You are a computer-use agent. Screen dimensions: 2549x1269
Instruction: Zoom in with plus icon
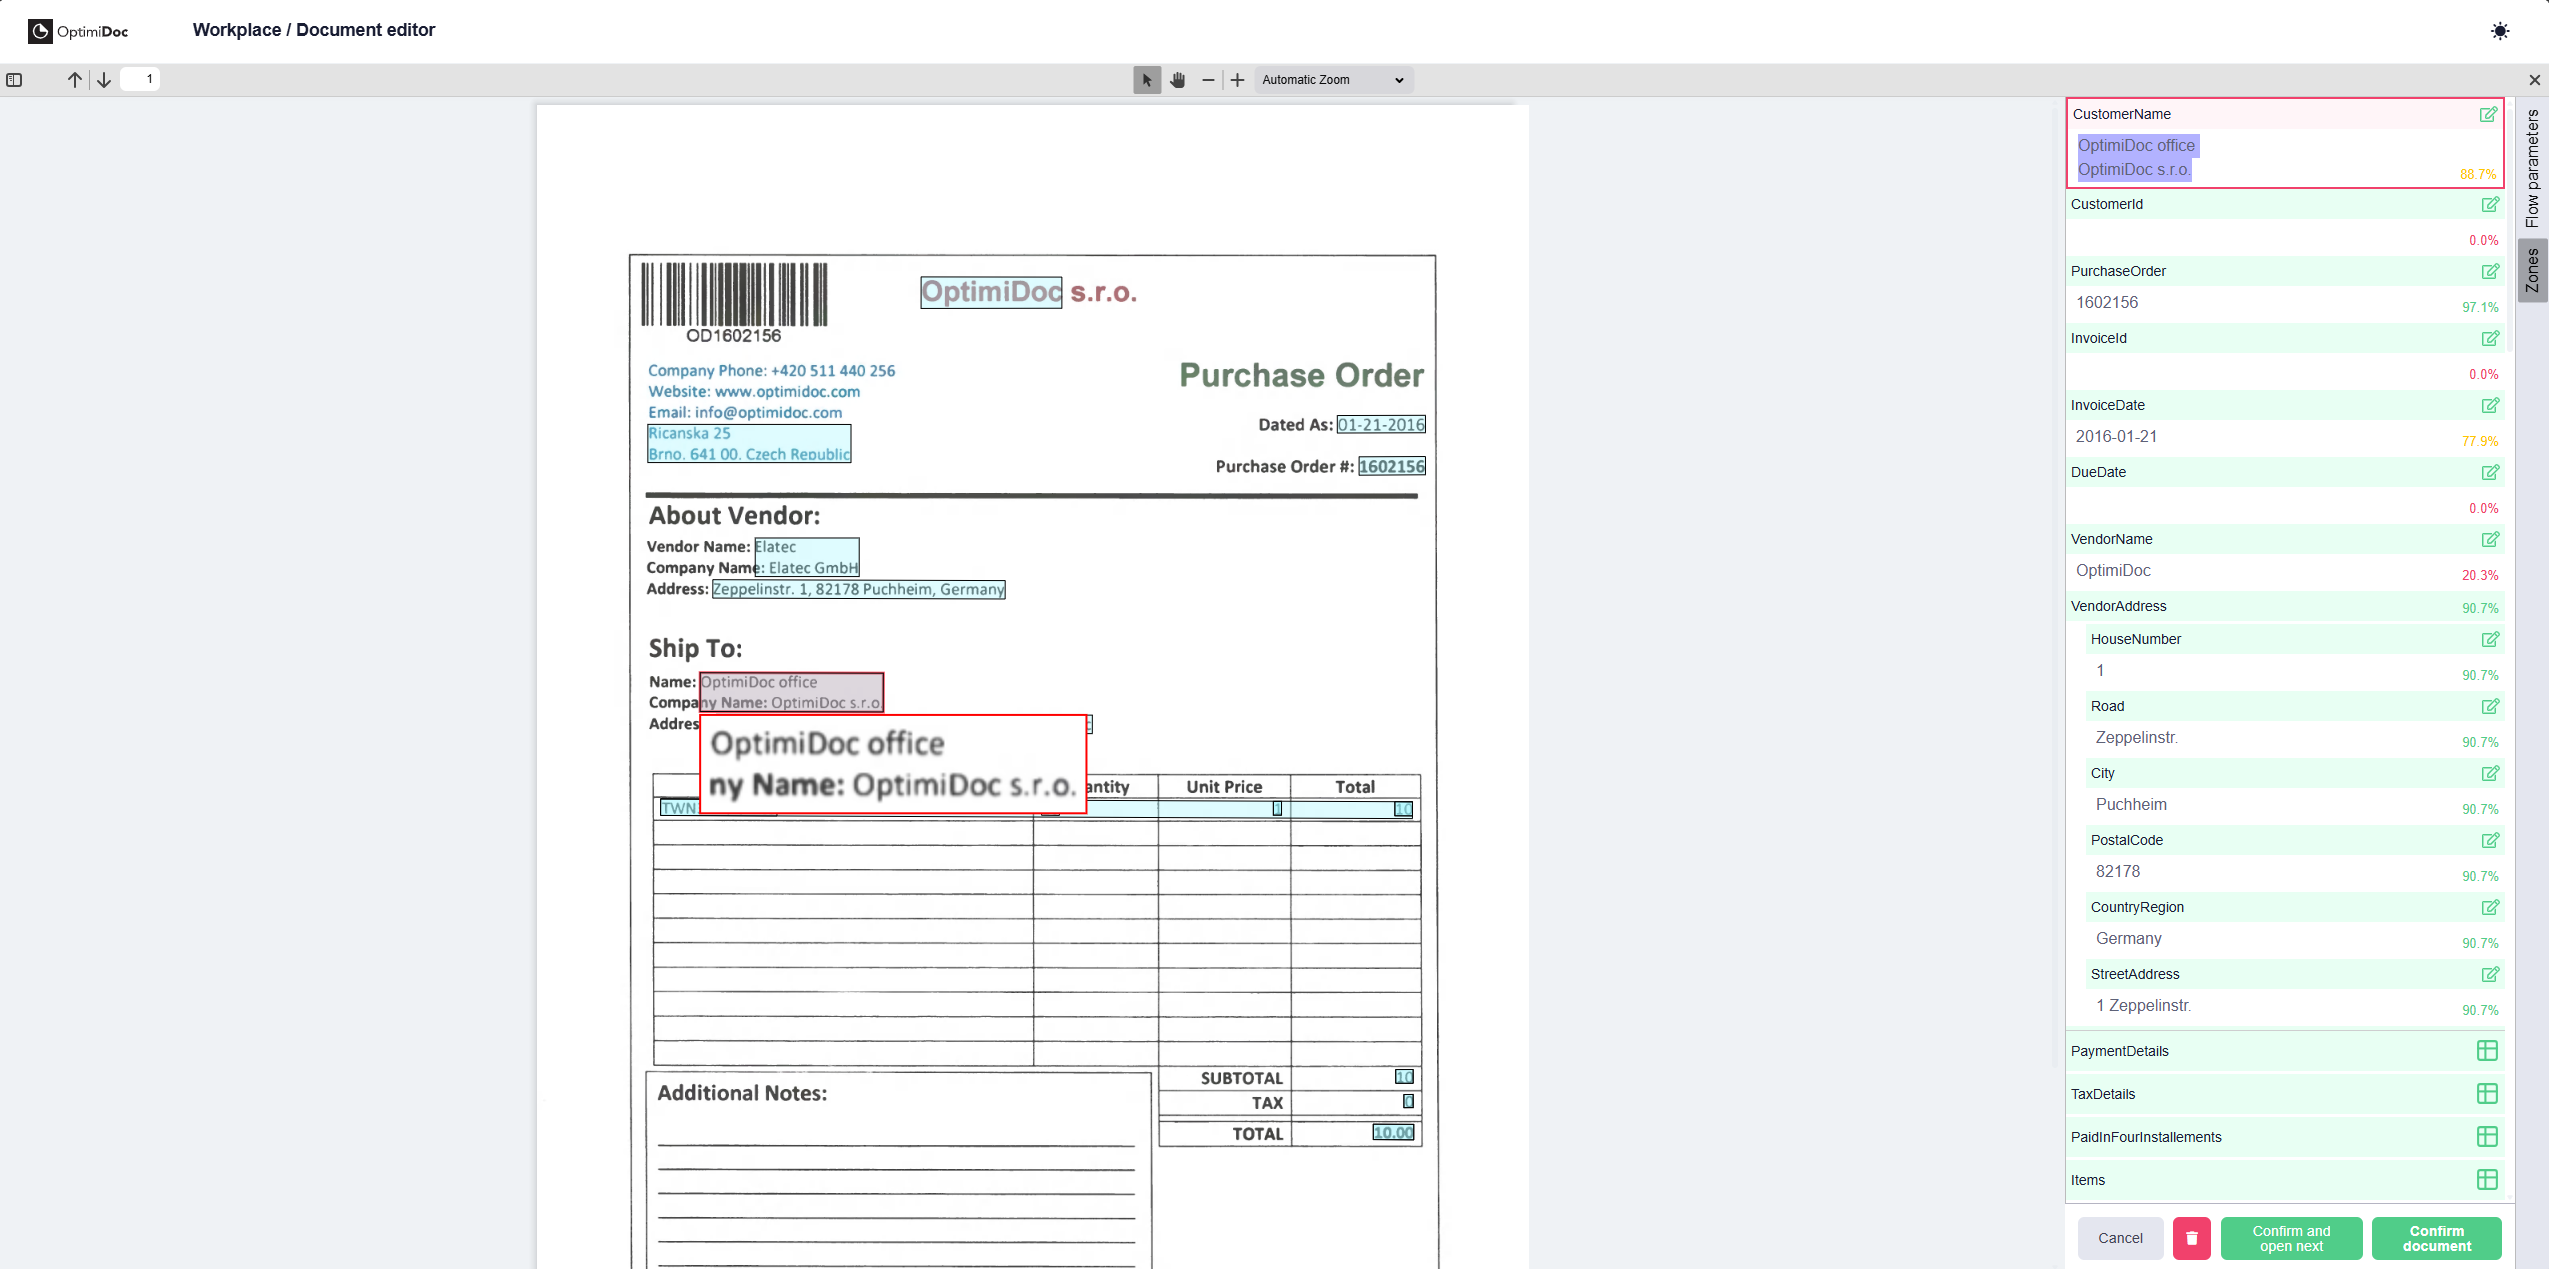1237,80
